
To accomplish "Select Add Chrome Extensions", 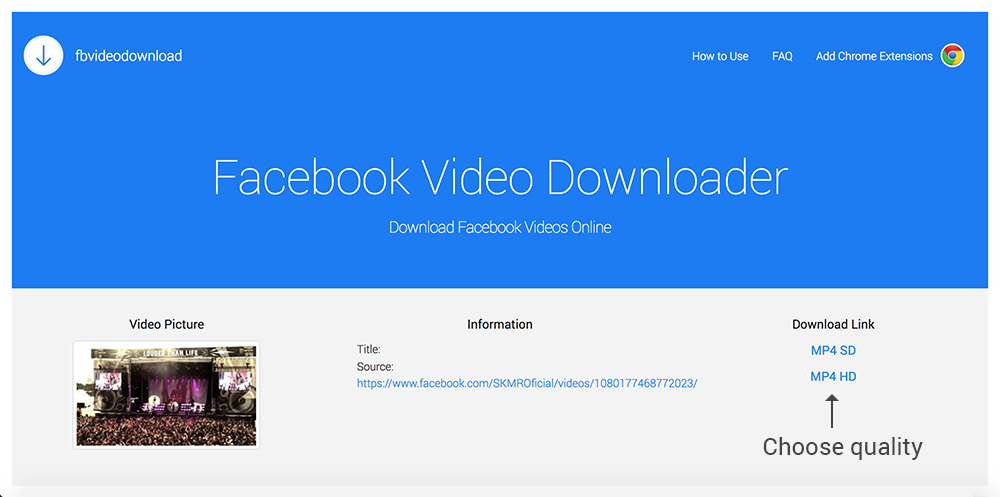I will tap(874, 56).
